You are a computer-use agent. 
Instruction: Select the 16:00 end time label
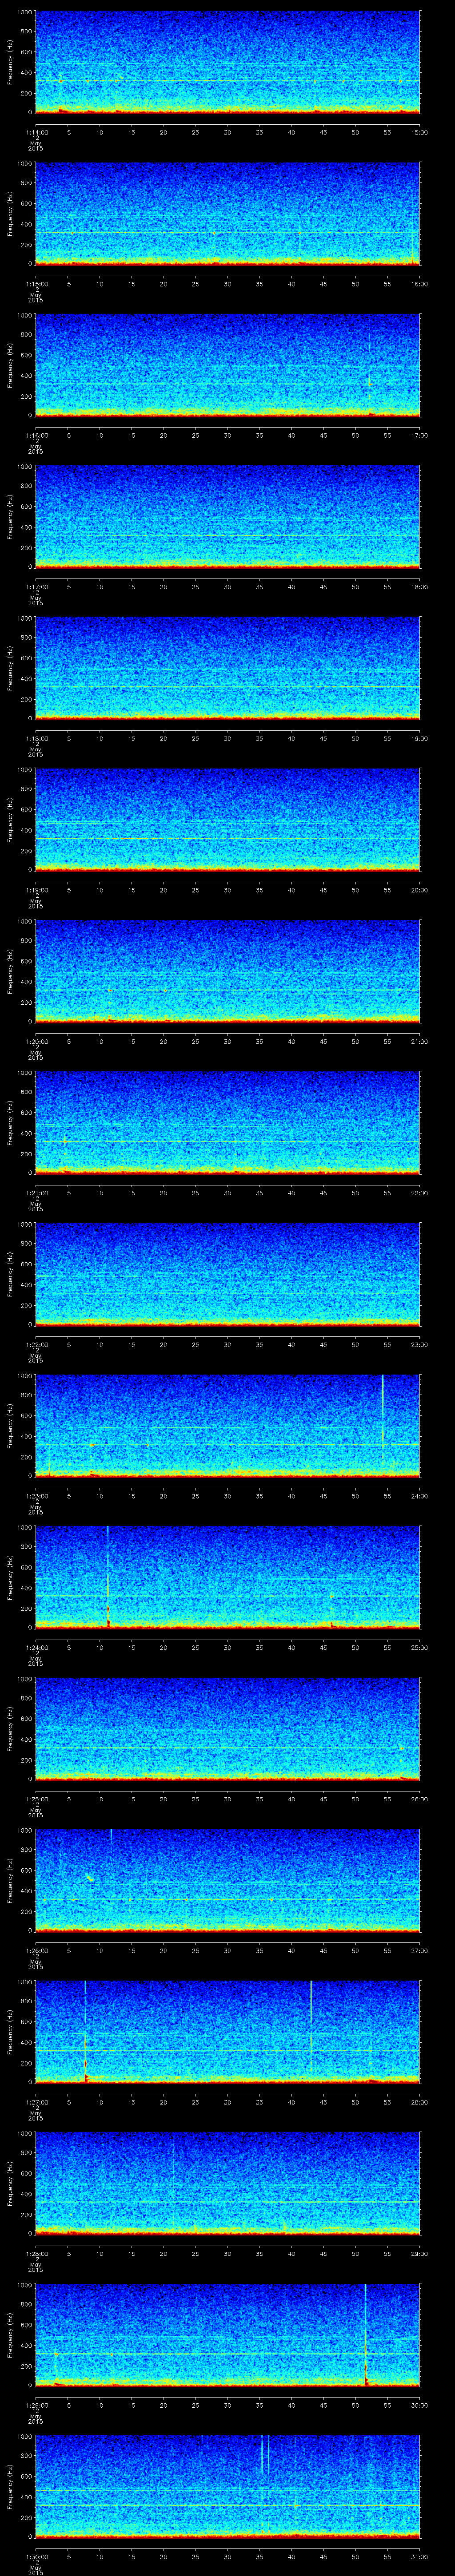420,284
